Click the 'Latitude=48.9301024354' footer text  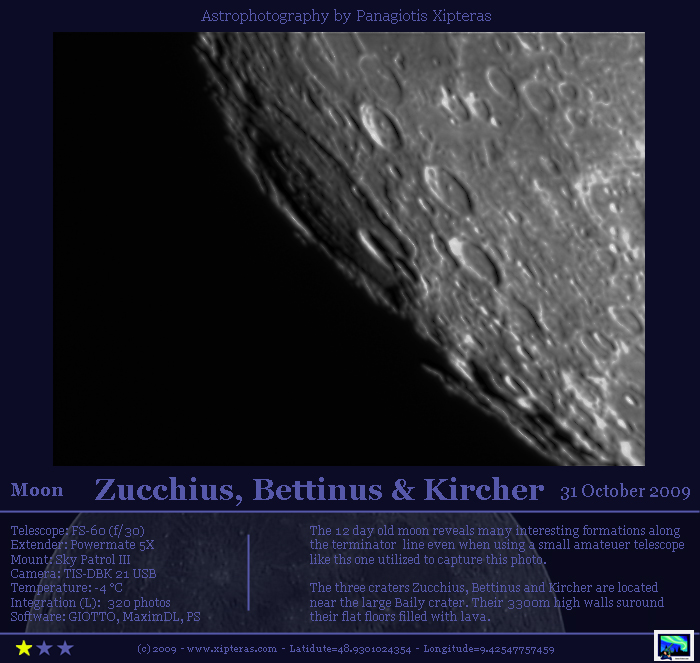click(350, 649)
